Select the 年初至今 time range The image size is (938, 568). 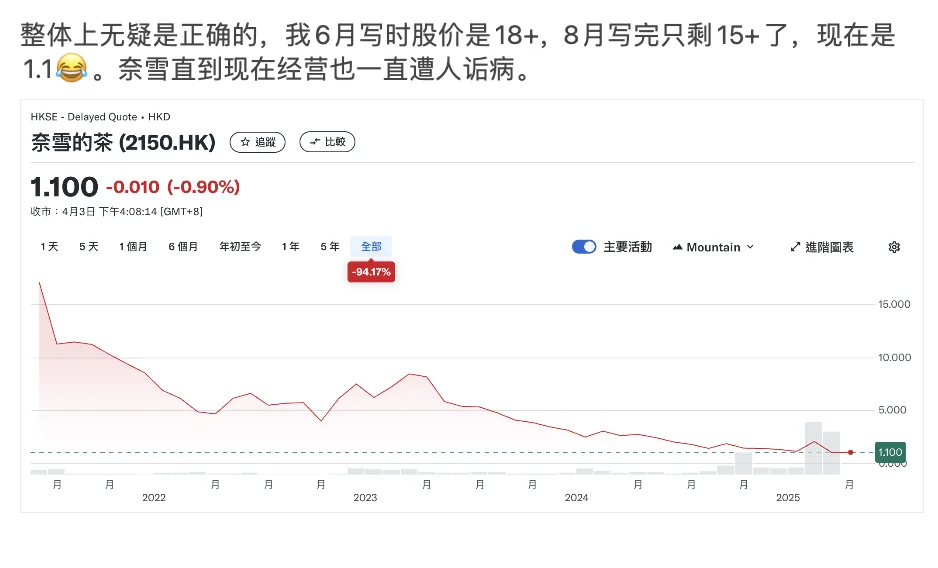[x=240, y=247]
